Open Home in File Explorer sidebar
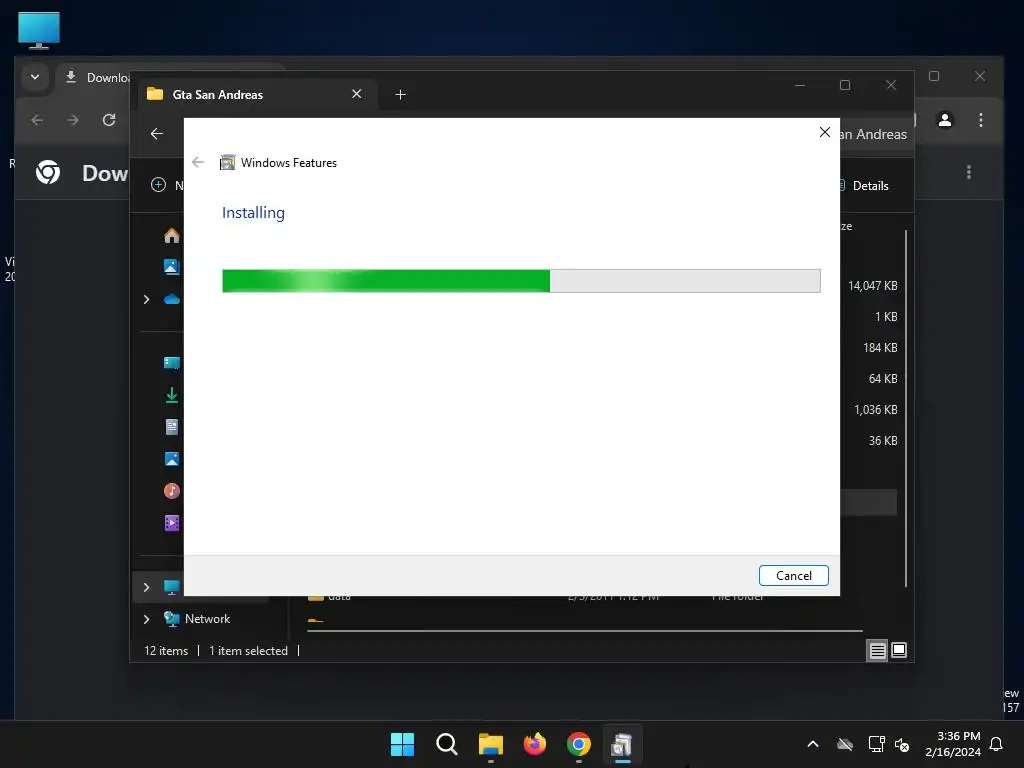 tap(172, 235)
